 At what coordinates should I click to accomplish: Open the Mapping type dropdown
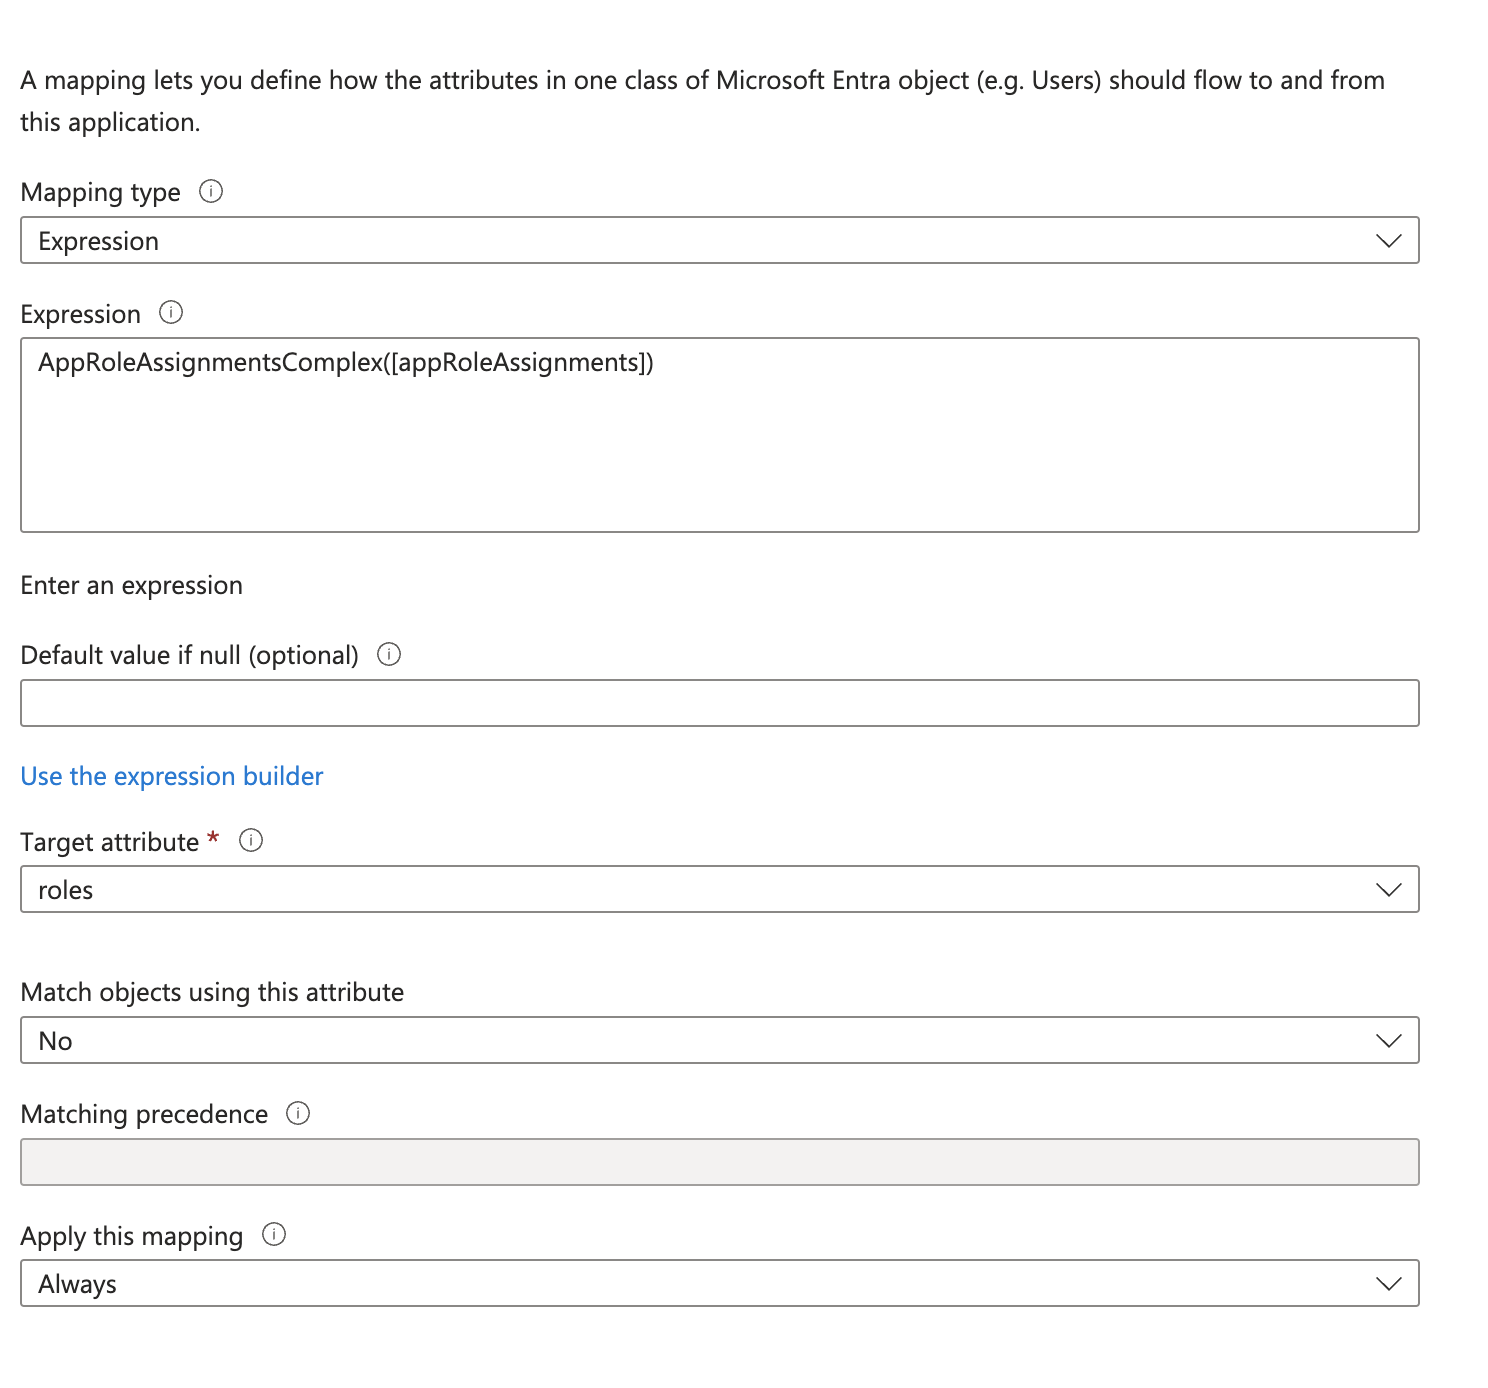[x=719, y=241]
